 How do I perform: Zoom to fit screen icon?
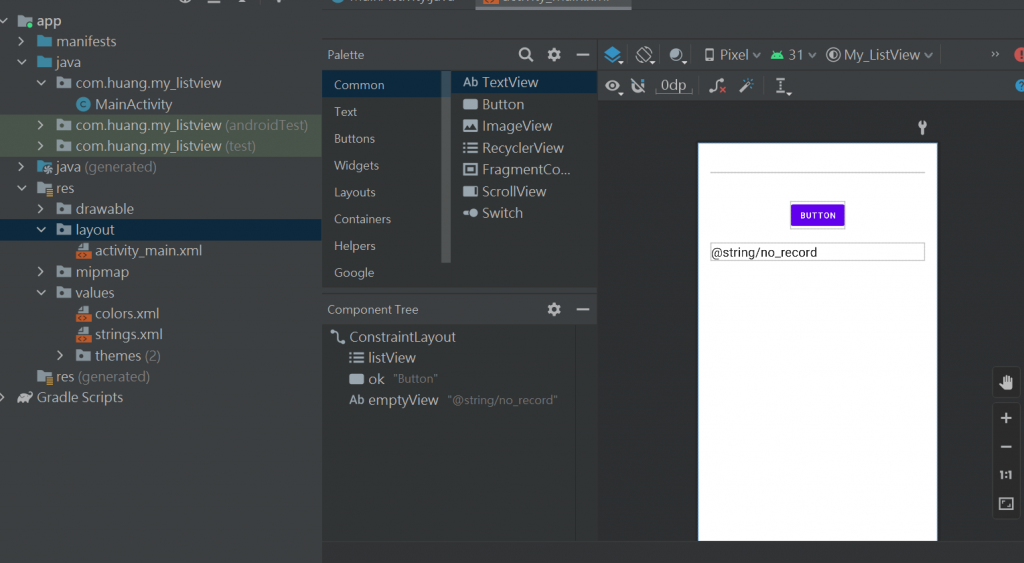coord(1006,504)
